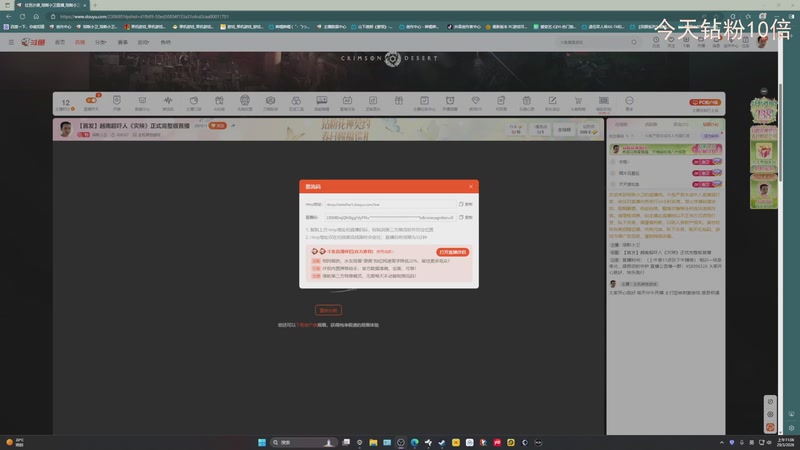
Task: Open the wallet icon in the streamer toolbar
Action: (x=193, y=101)
